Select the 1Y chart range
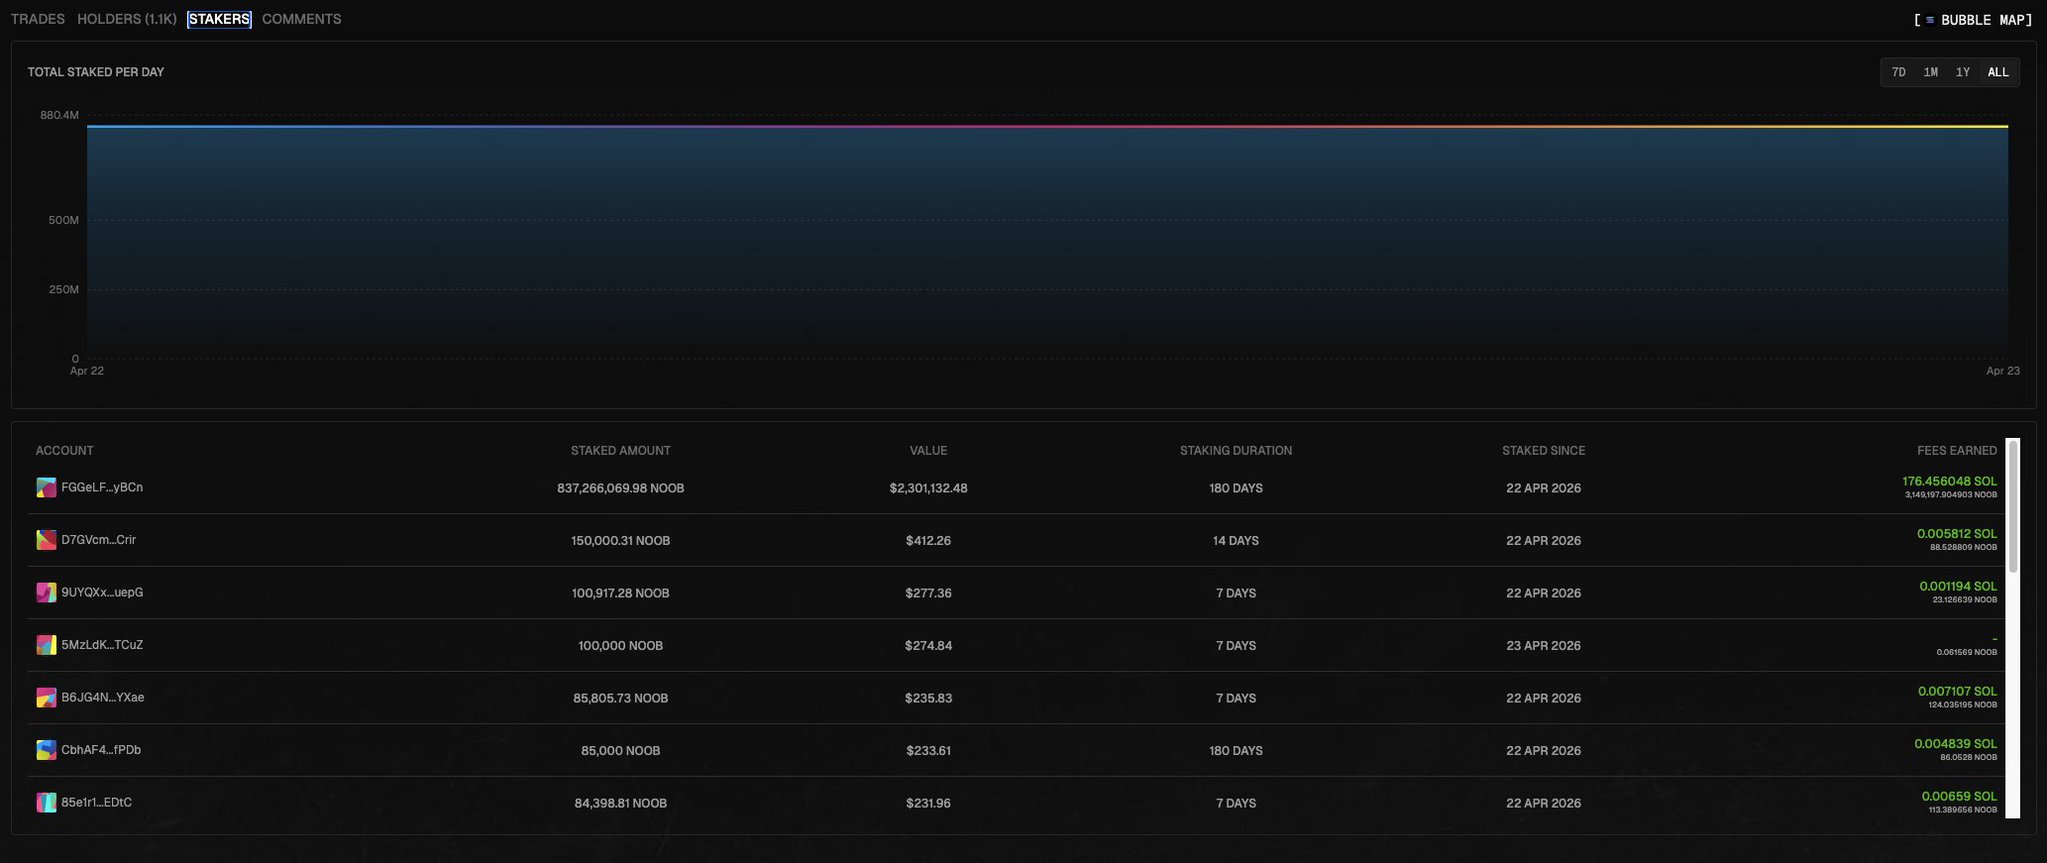The width and height of the screenshot is (2047, 863). 1962,72
